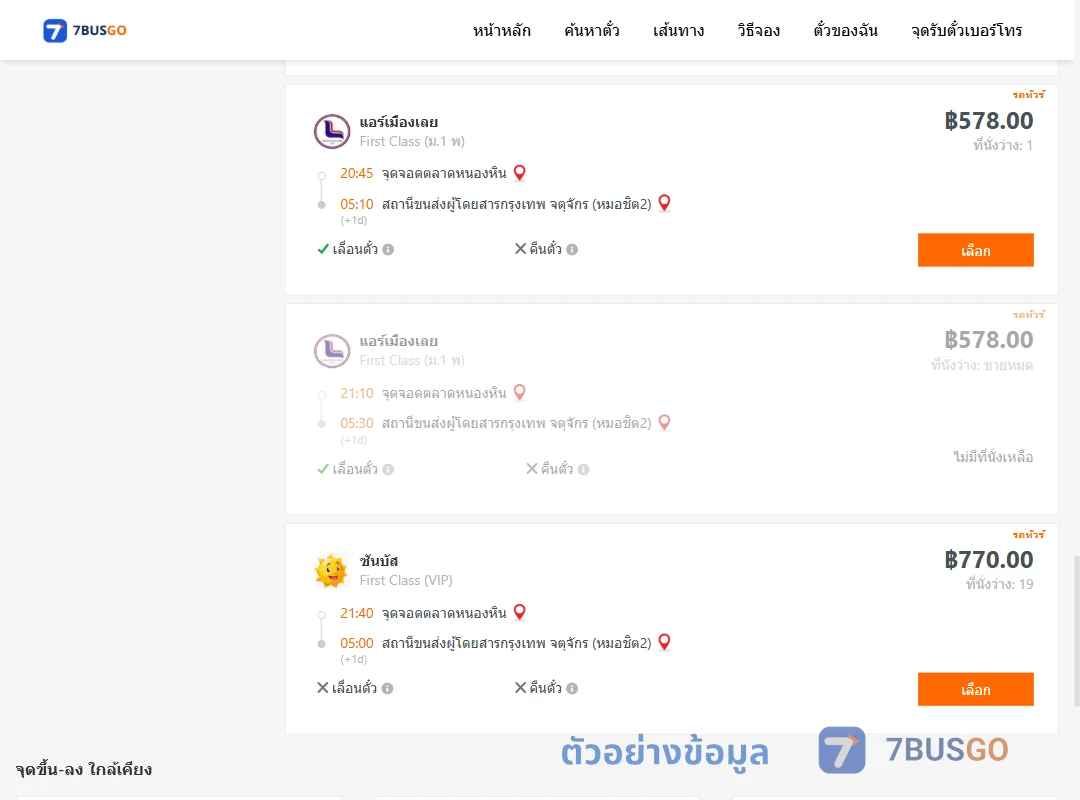Open จุดรับตั๋วเบอร์โทร navigation item
This screenshot has width=1080, height=800.
[x=966, y=30]
